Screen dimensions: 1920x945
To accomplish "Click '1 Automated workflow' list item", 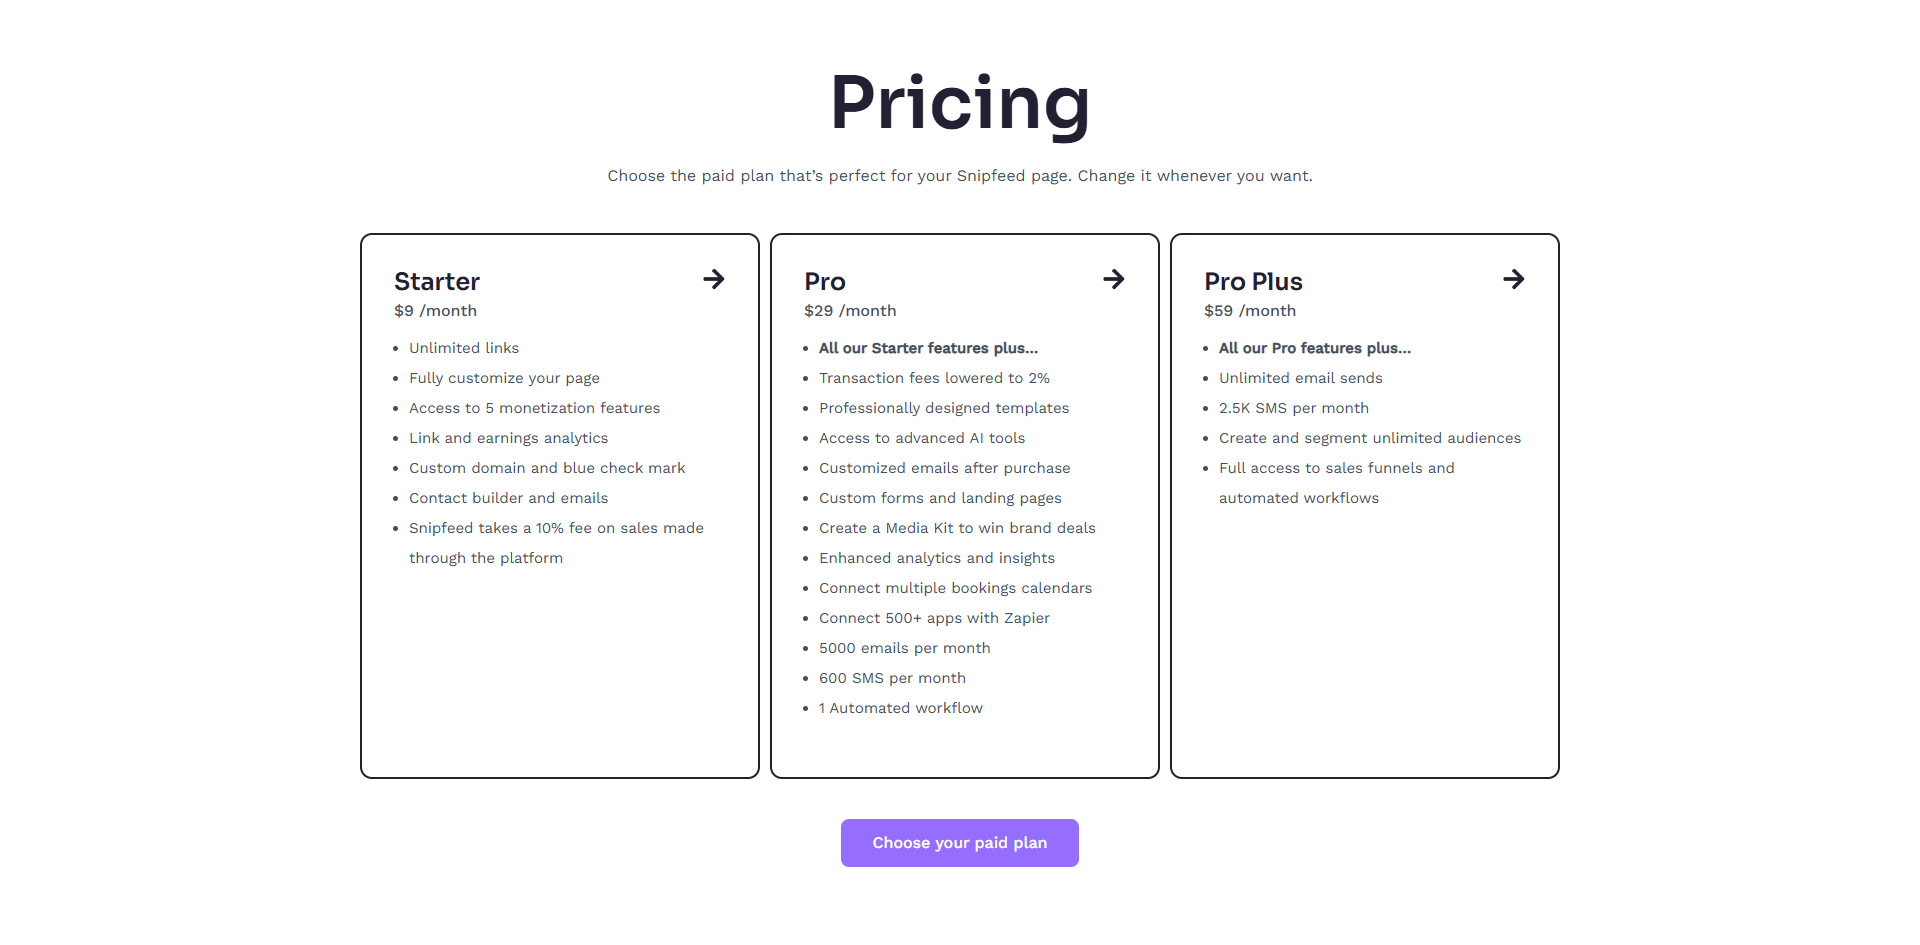I will [x=901, y=708].
